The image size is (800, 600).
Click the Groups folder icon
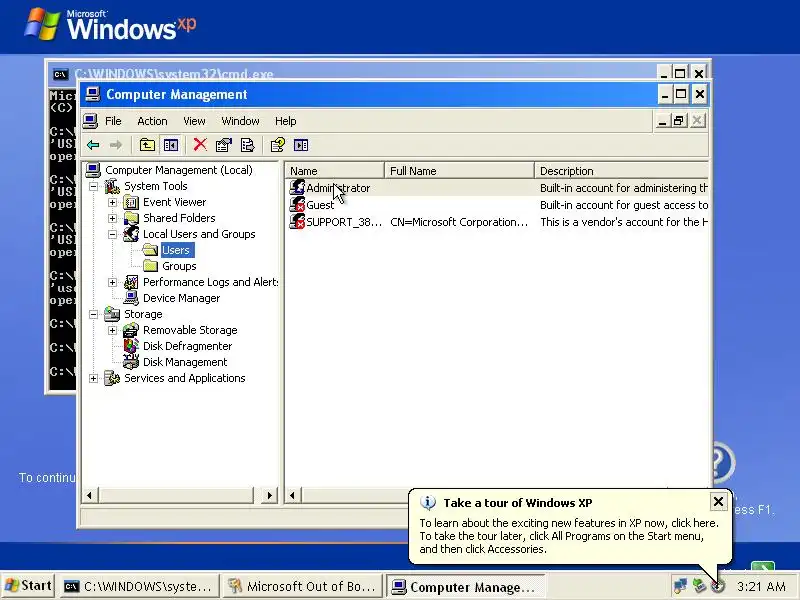click(151, 266)
